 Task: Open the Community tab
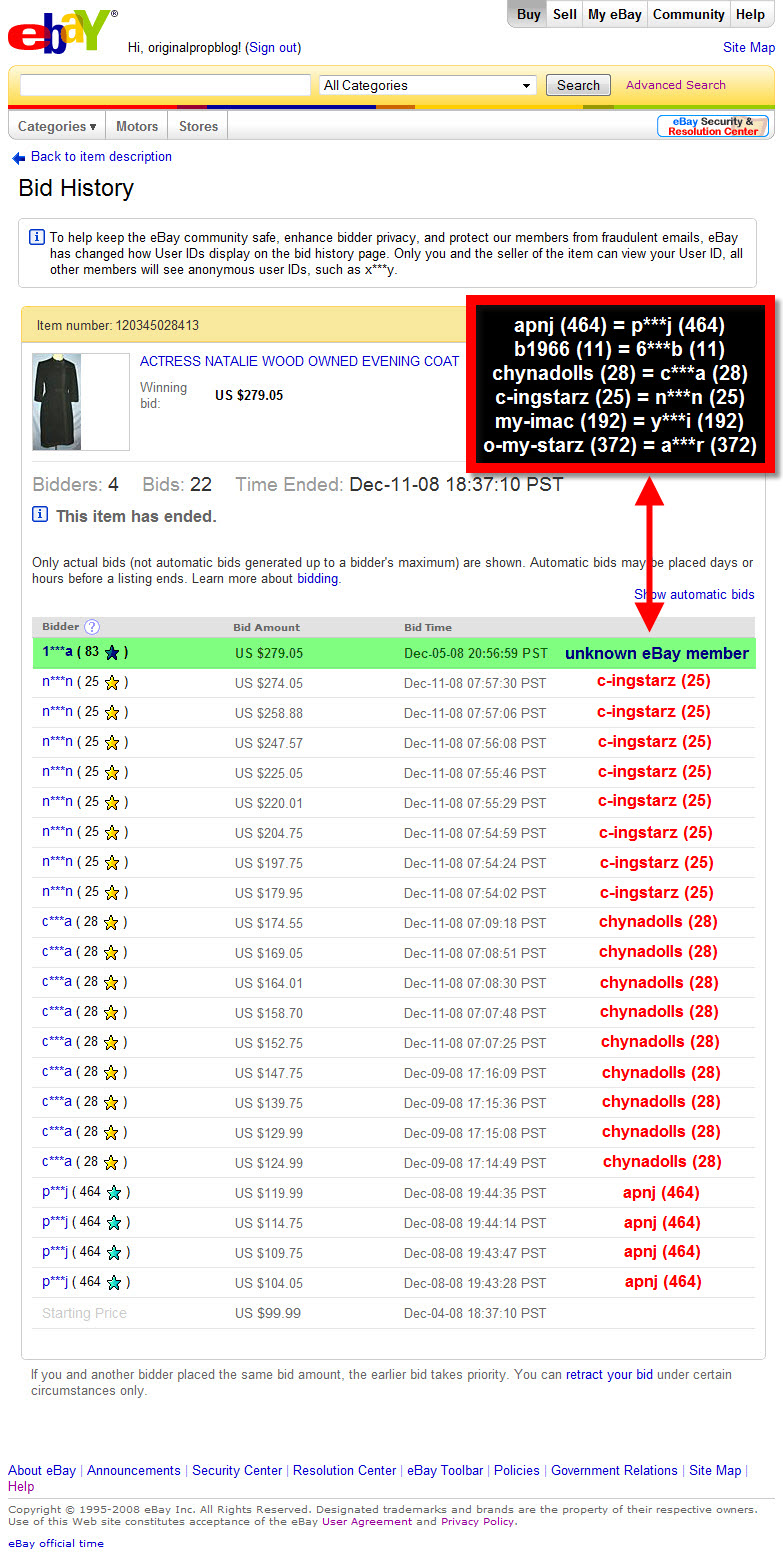(x=688, y=14)
